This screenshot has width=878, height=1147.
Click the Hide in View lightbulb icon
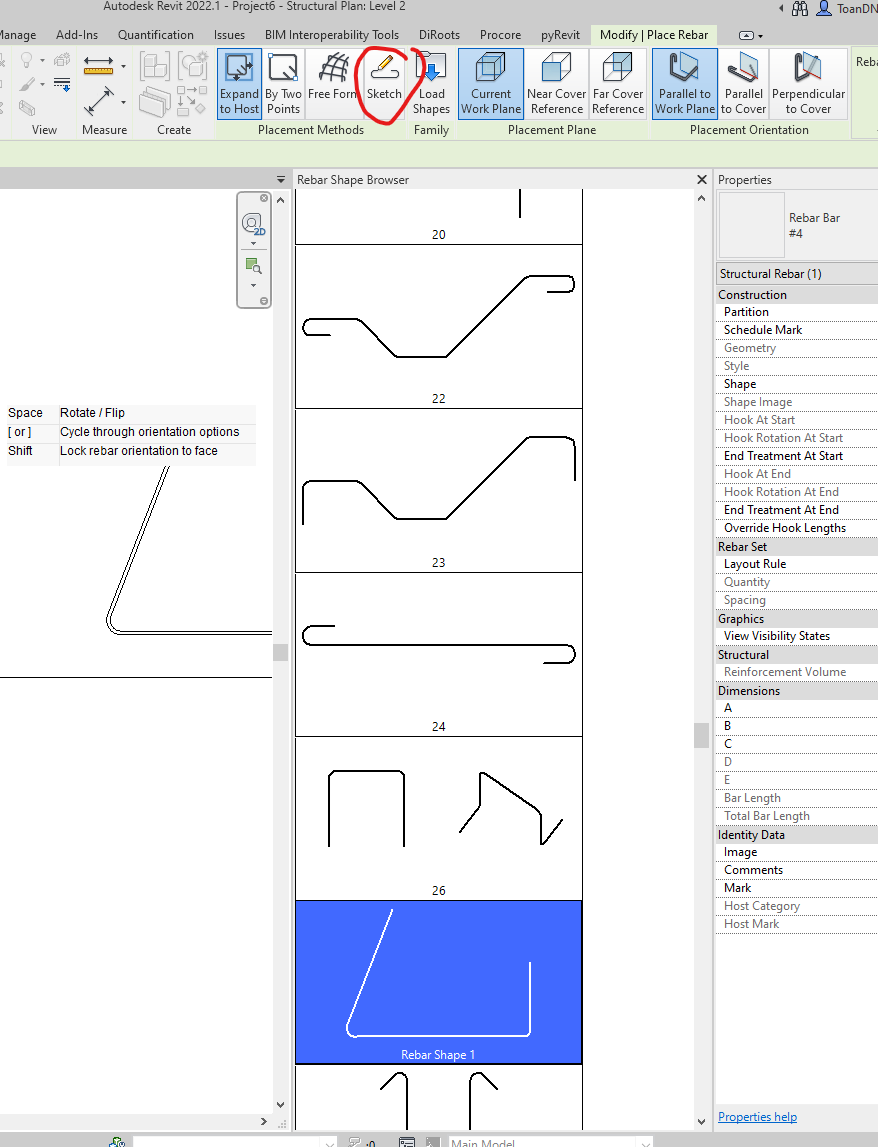(26, 60)
